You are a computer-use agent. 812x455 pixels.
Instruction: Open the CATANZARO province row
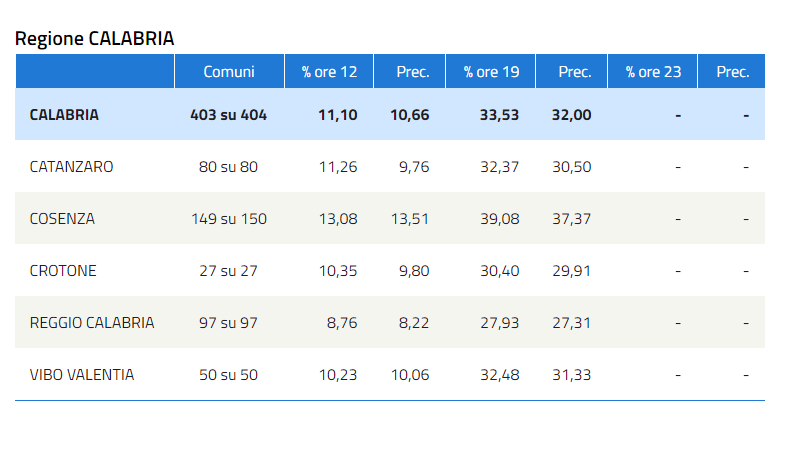(390, 167)
